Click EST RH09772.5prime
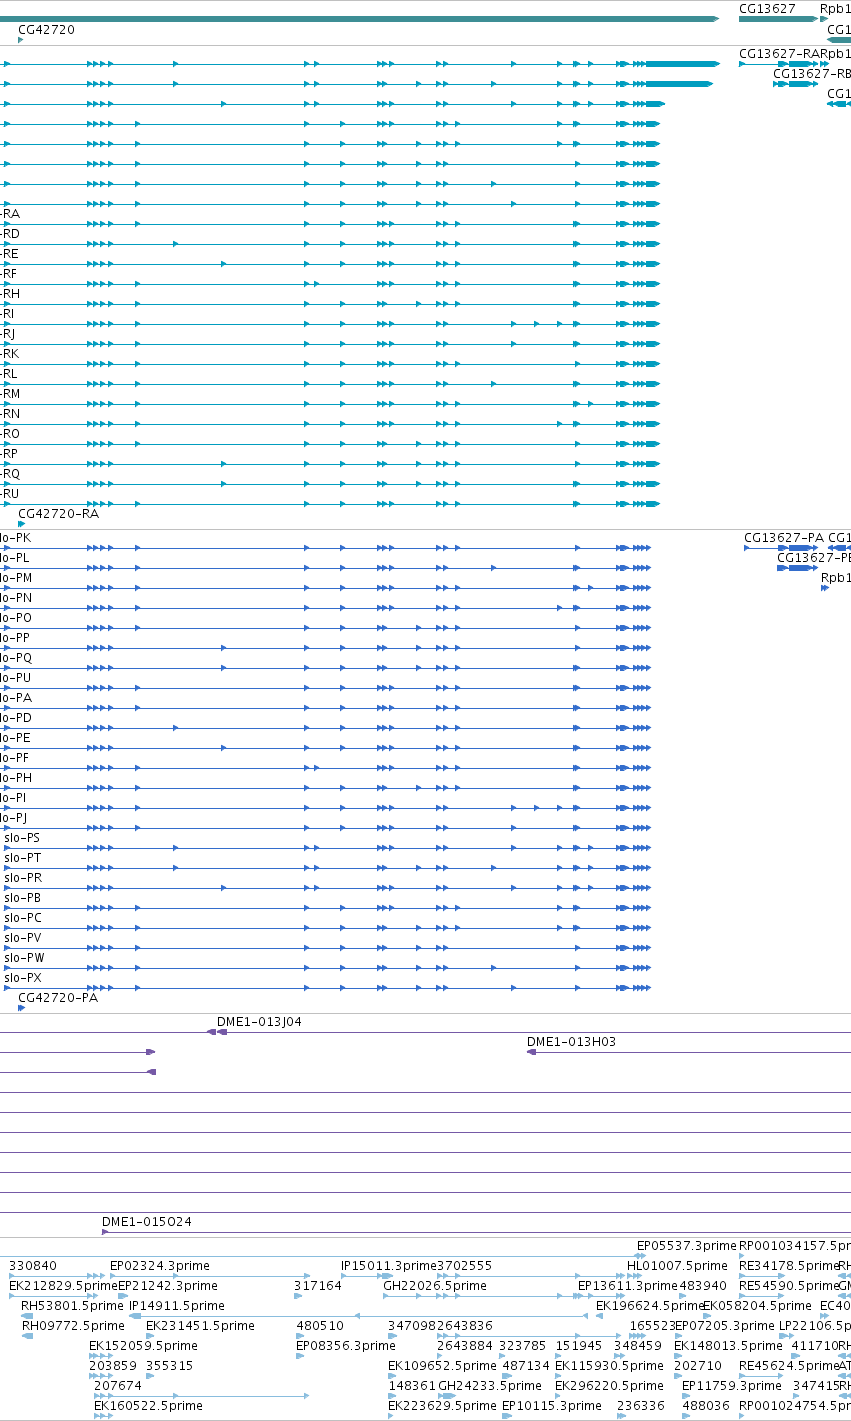Screen dimensions: 851x1421 73,1326
